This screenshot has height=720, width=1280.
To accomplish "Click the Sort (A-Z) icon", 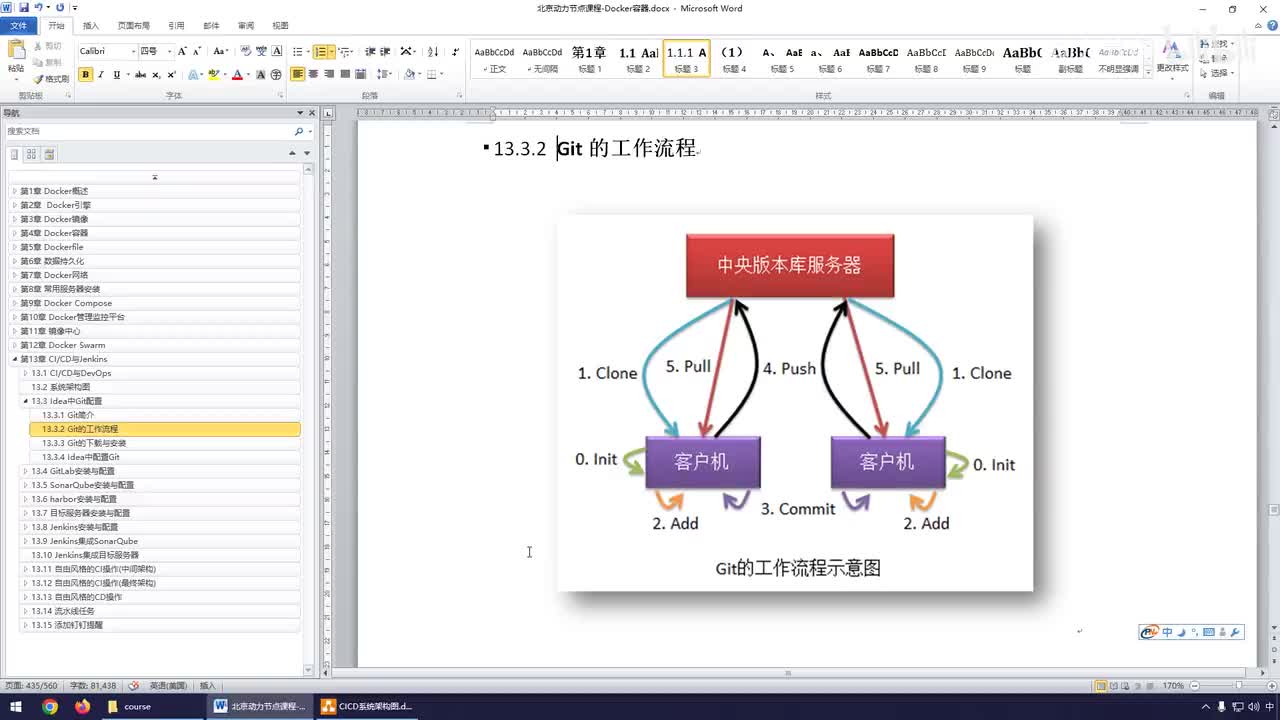I will (433, 51).
